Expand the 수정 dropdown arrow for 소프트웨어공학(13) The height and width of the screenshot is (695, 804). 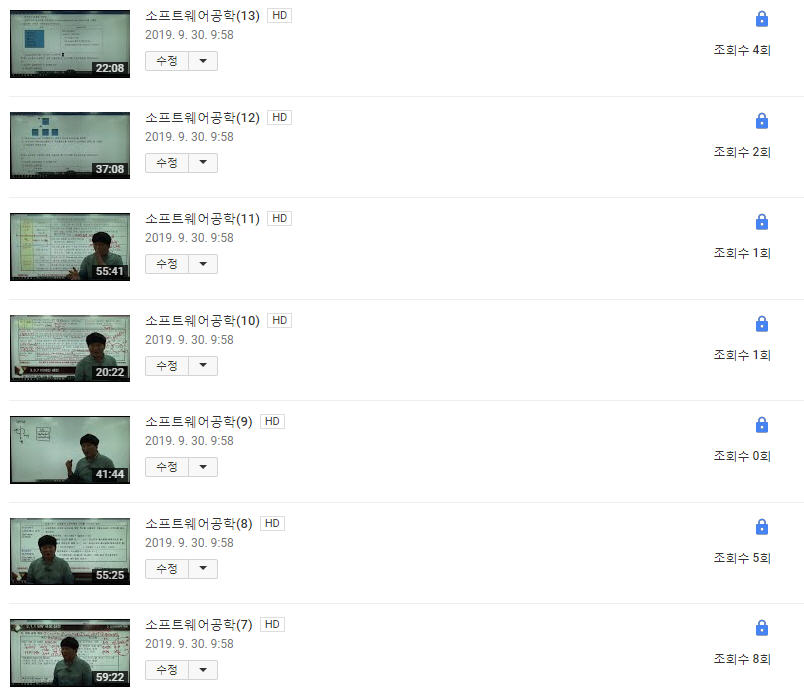click(203, 61)
